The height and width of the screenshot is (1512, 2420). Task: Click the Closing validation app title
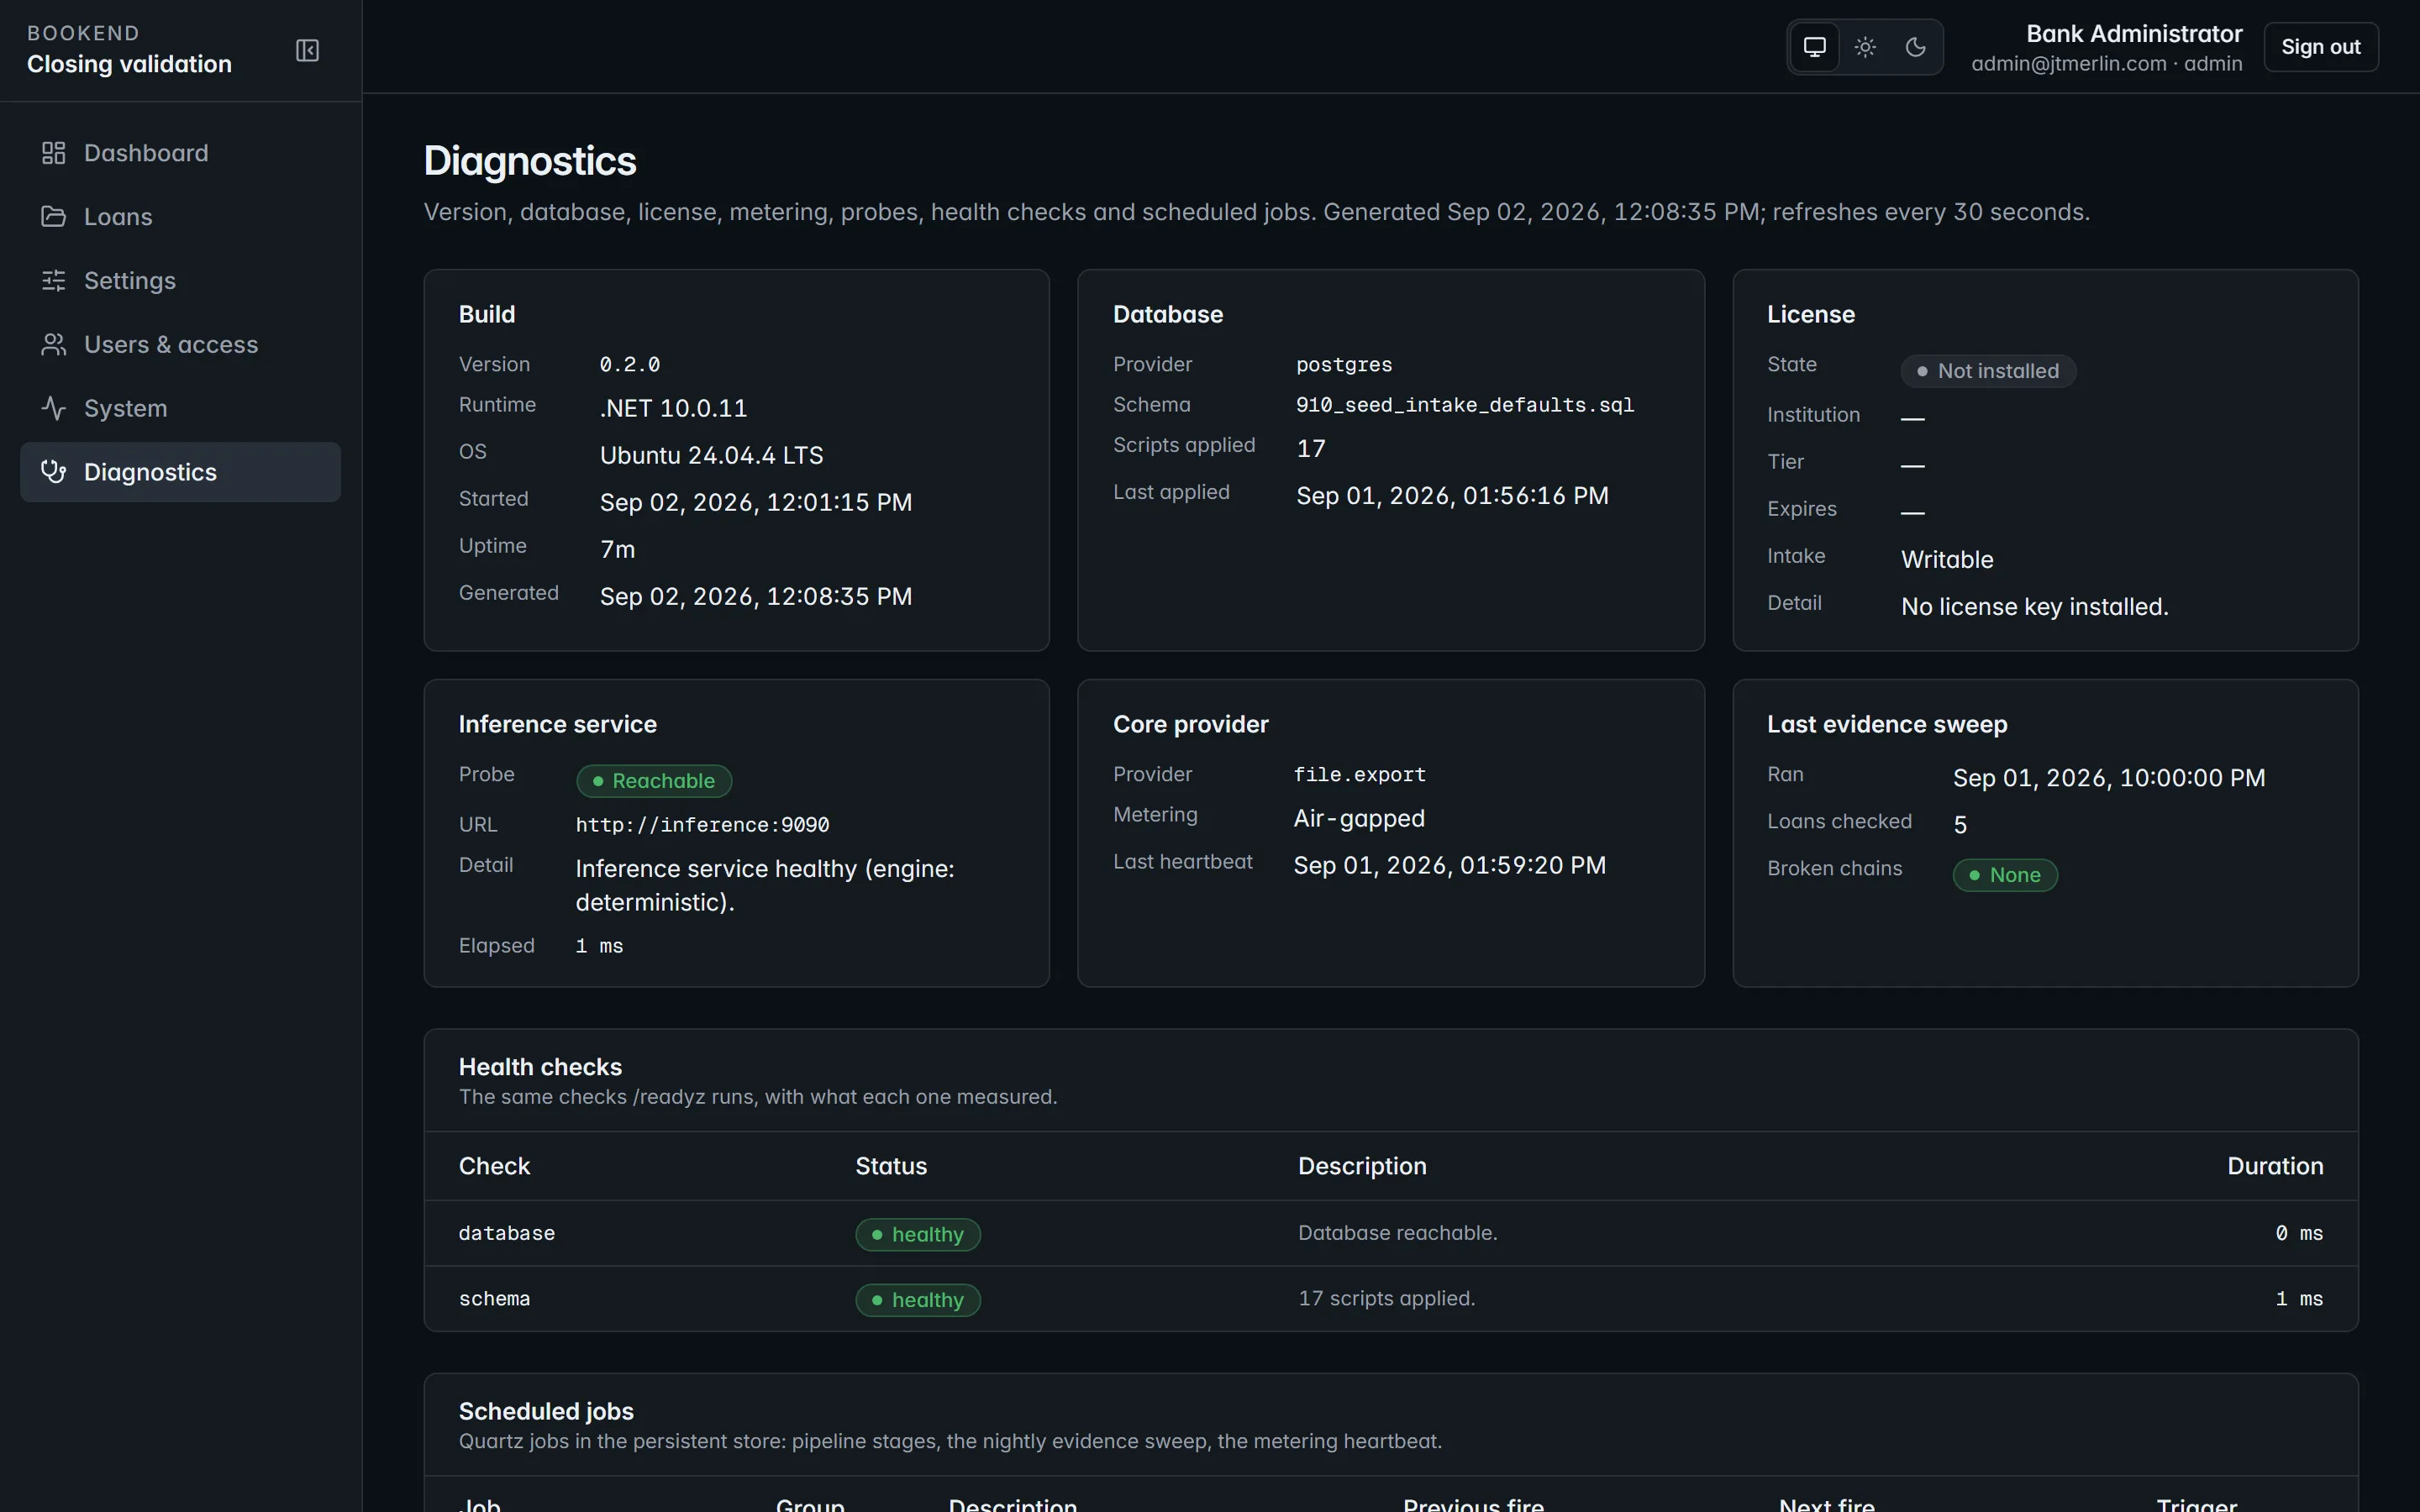pos(129,64)
